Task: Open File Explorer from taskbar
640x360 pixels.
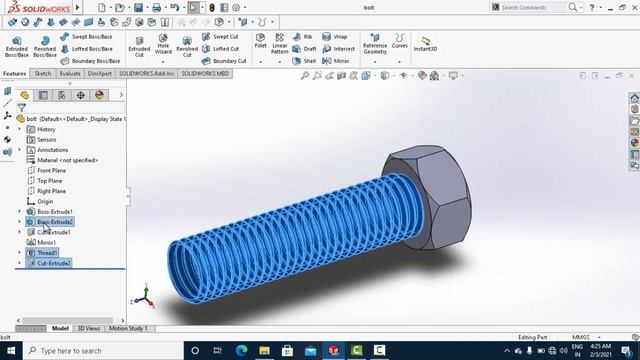Action: (264, 351)
